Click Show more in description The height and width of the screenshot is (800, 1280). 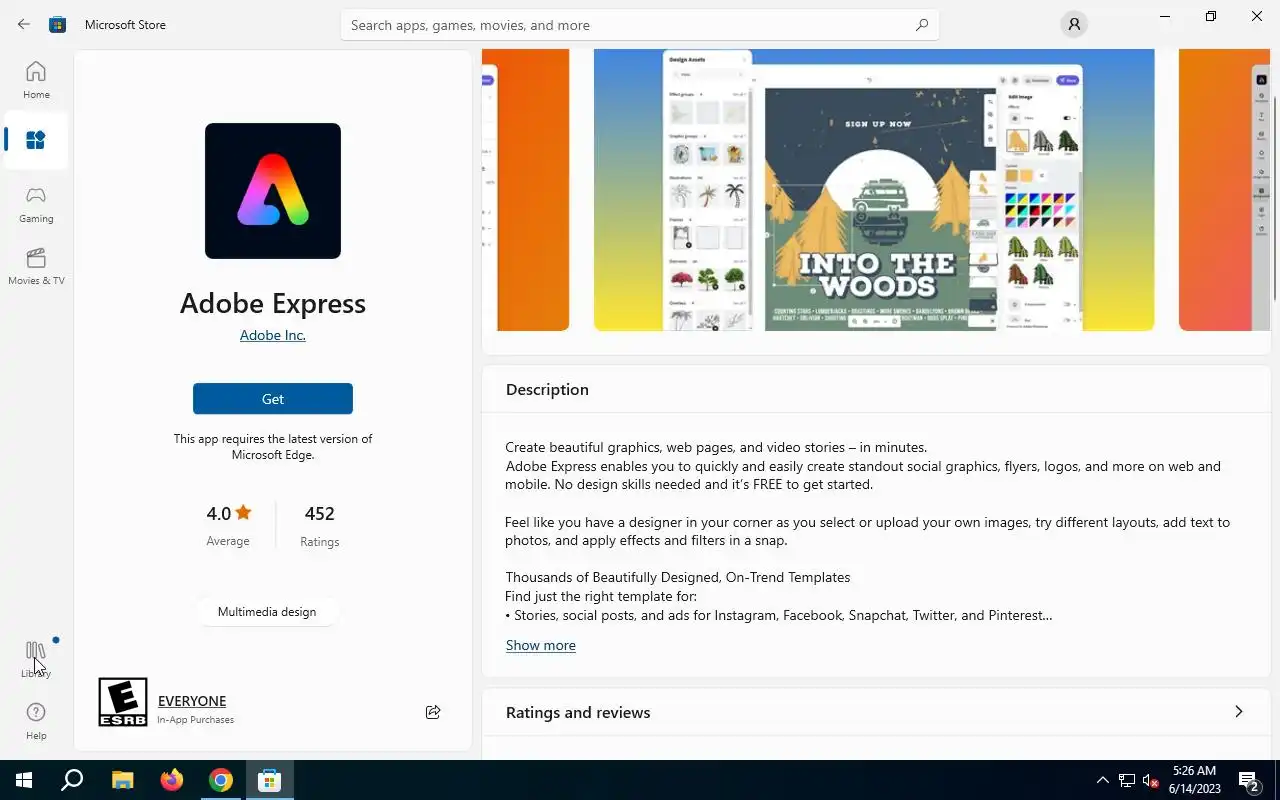(540, 645)
